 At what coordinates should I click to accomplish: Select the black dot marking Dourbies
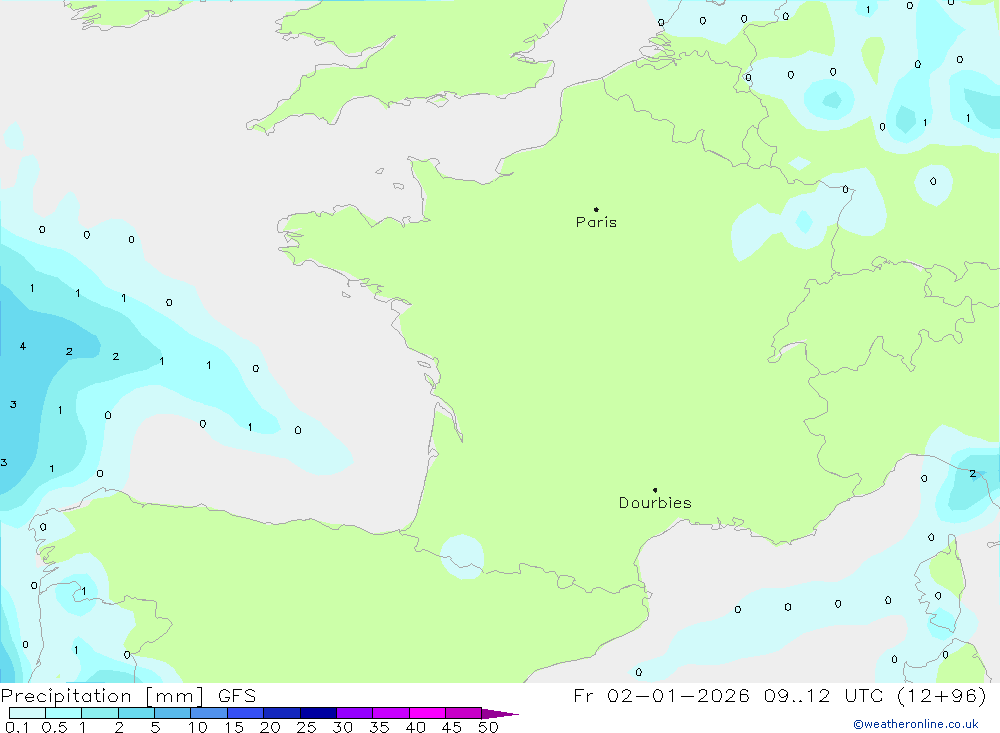pos(655,490)
